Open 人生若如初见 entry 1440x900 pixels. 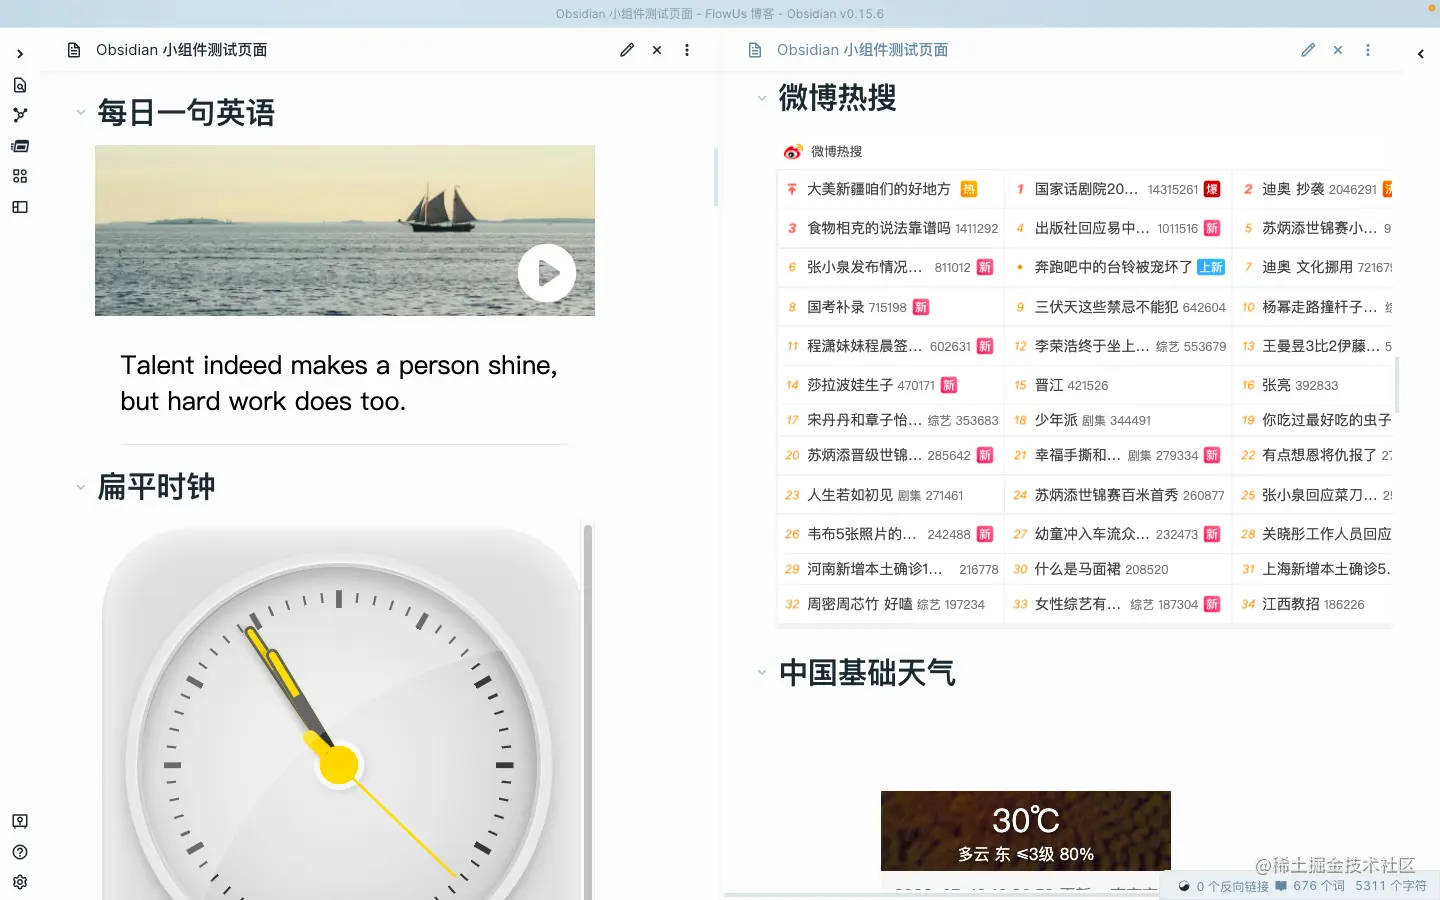[850, 495]
